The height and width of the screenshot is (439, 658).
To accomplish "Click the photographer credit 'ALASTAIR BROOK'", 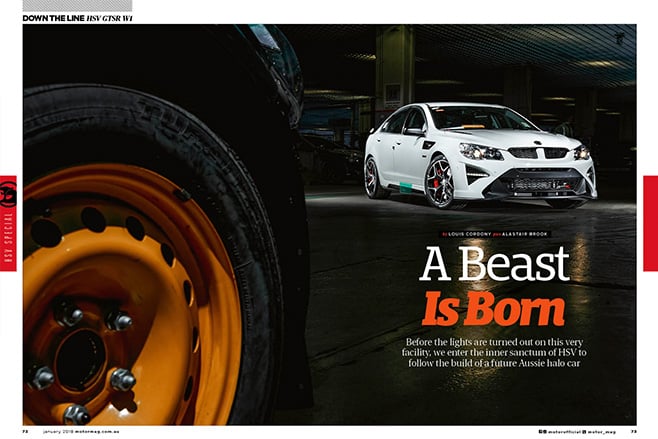I will (x=525, y=234).
